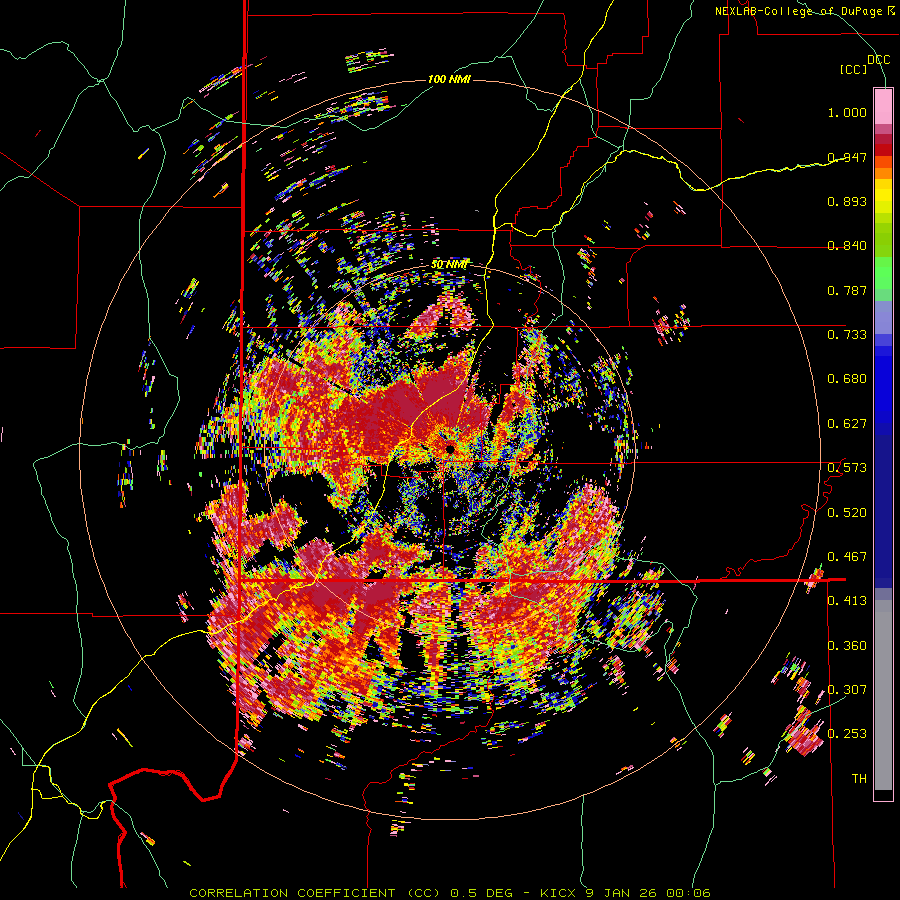Click the 0.307 legend value

pyautogui.click(x=847, y=690)
